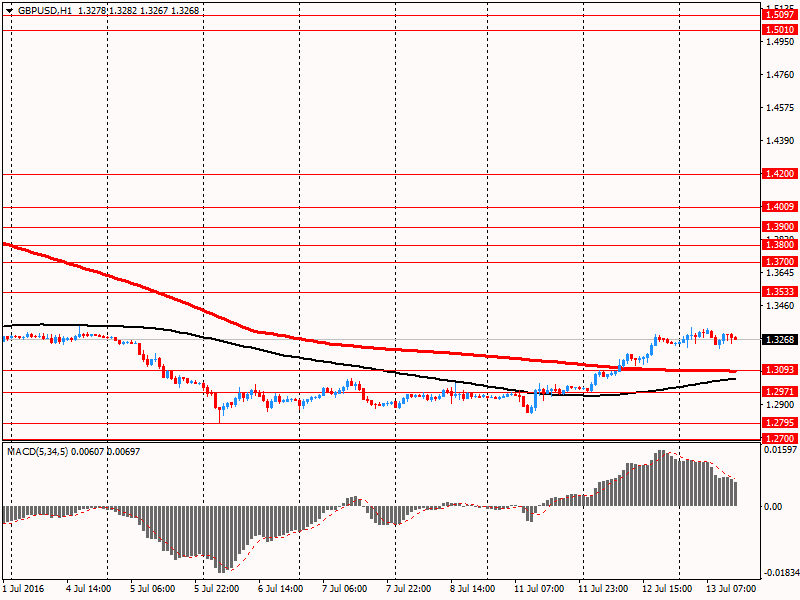Click the MACD zero level 0.00 label
The width and height of the screenshot is (800, 600).
[773, 506]
